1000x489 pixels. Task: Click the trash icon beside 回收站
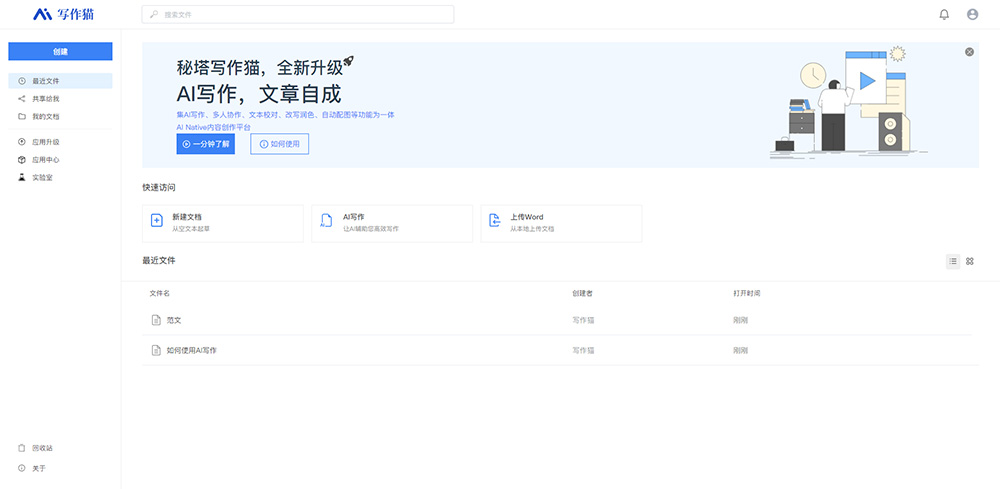pyautogui.click(x=22, y=448)
